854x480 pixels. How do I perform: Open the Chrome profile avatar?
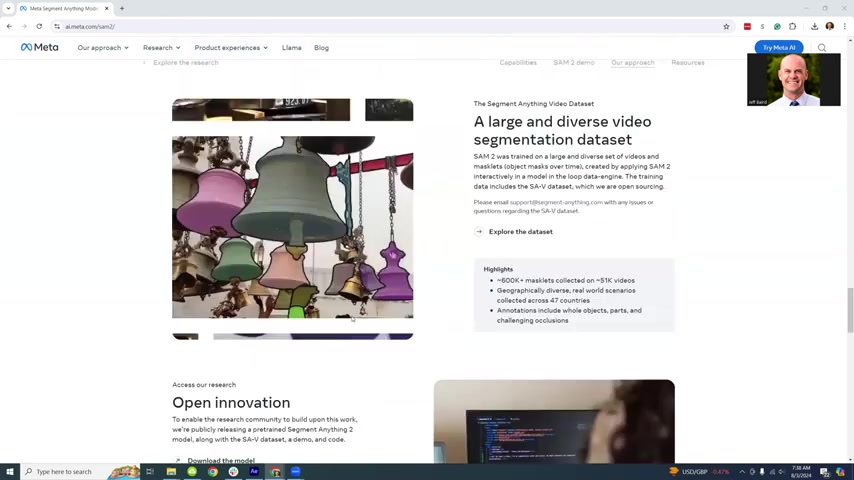829,26
